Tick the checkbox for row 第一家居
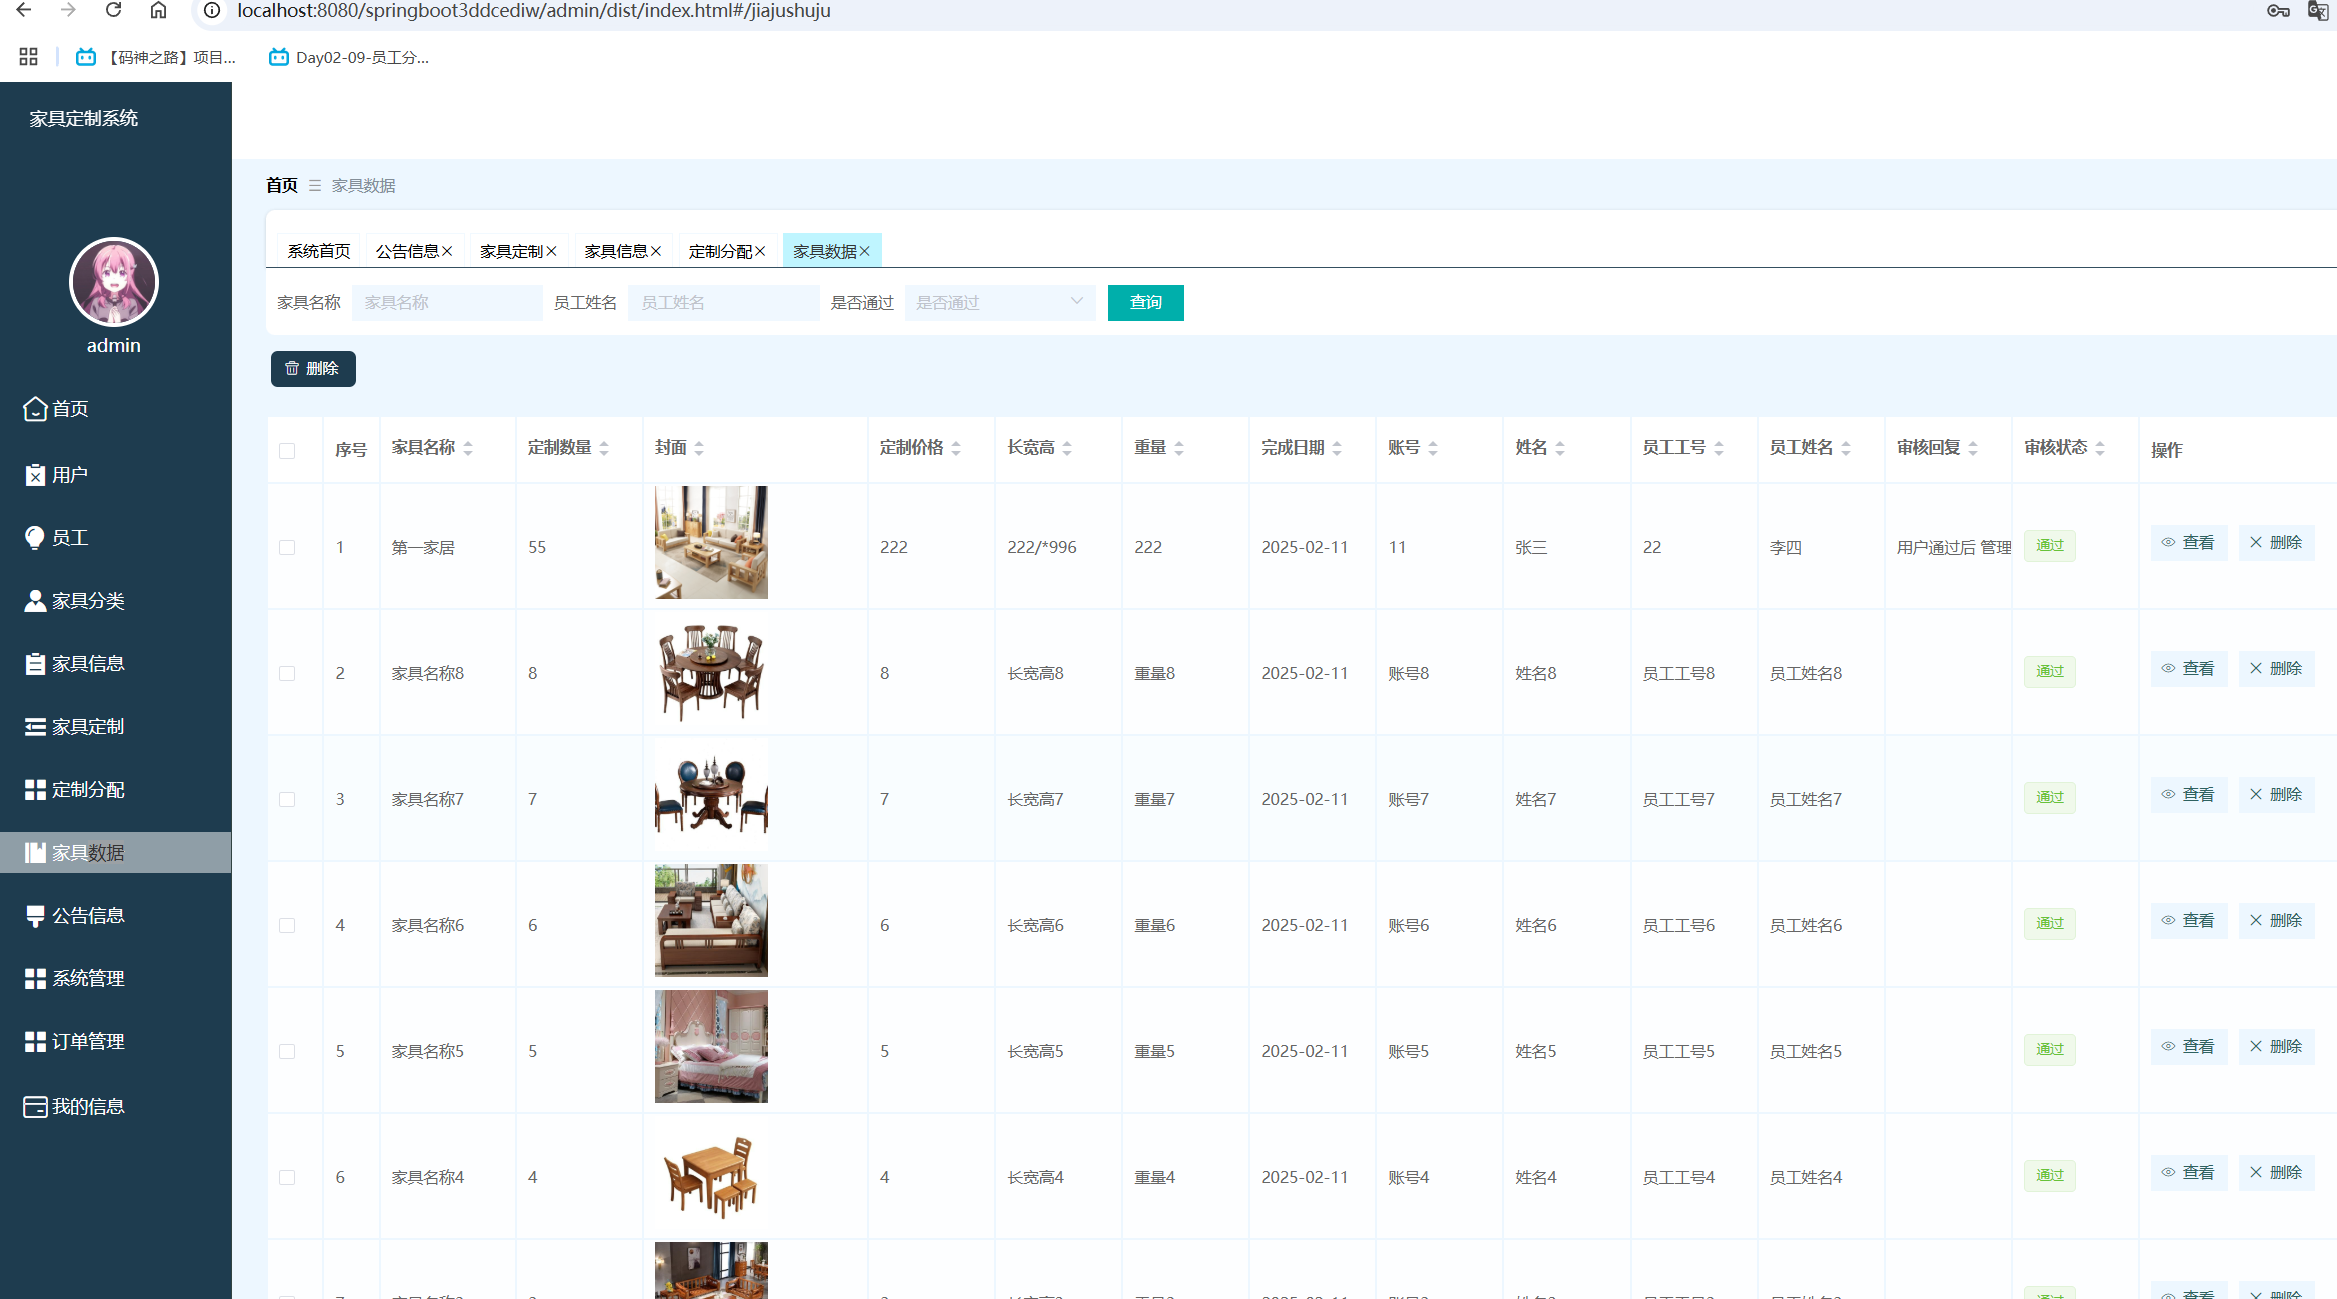2337x1299 pixels. 287,548
